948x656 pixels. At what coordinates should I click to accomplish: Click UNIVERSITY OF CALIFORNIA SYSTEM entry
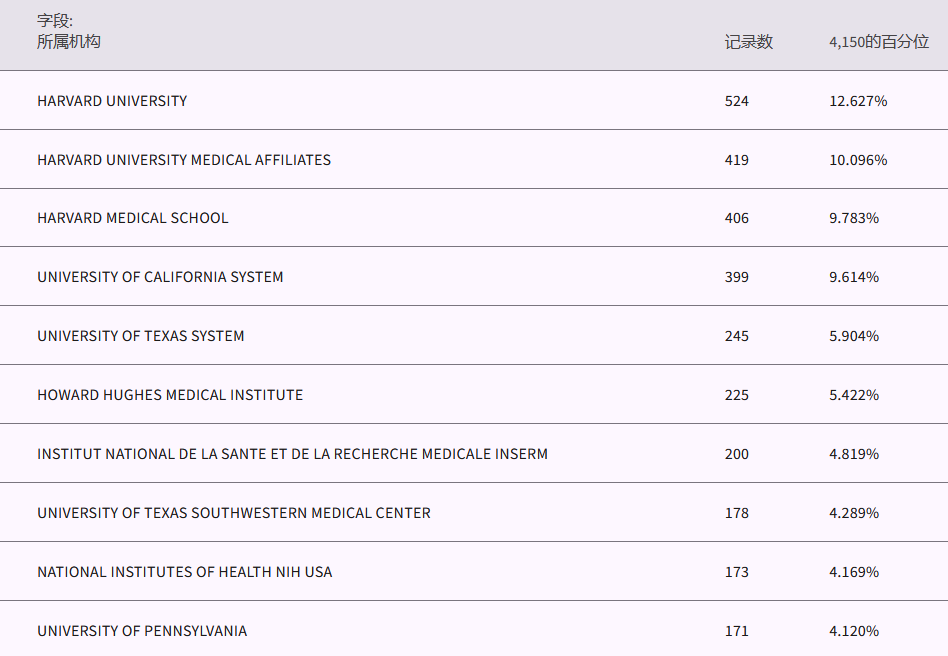pyautogui.click(x=160, y=277)
